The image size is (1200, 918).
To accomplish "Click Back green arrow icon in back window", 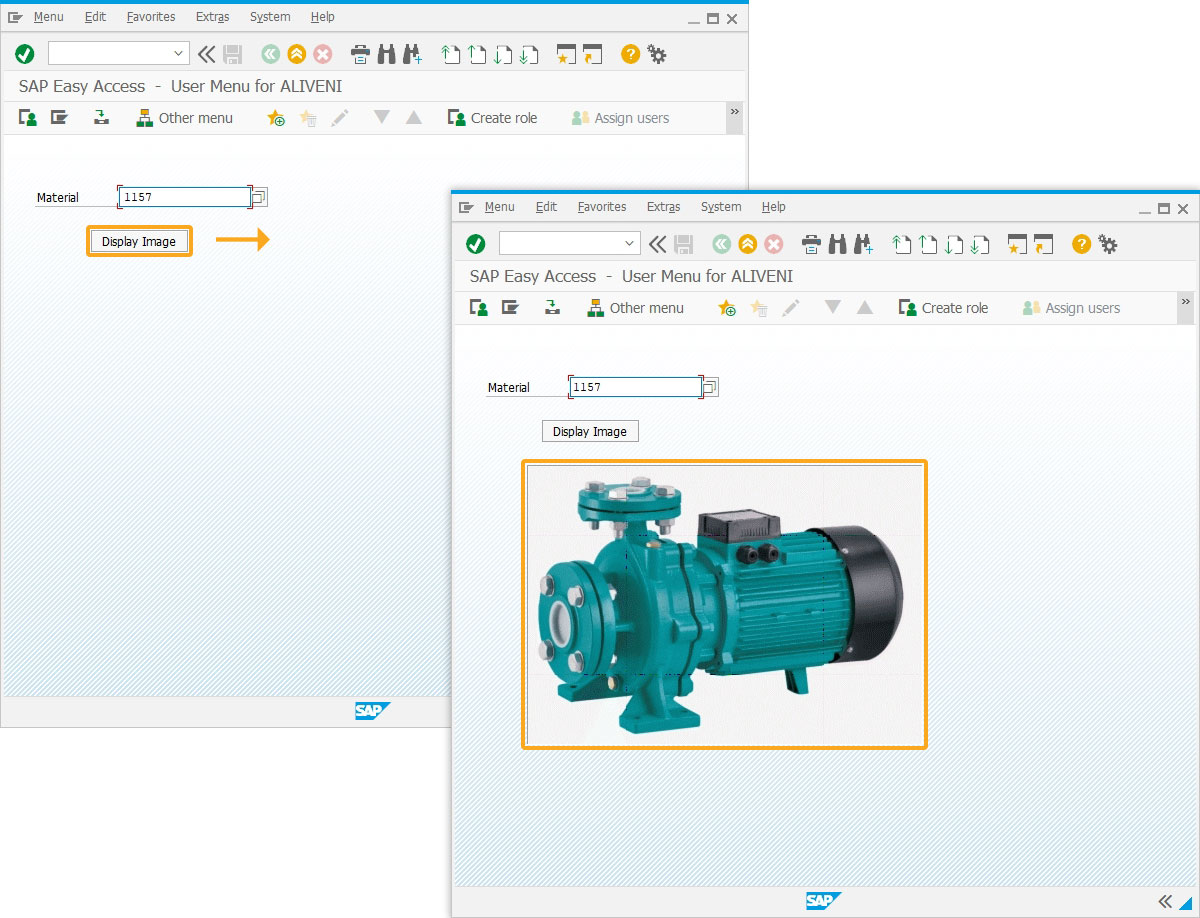I will coord(270,54).
